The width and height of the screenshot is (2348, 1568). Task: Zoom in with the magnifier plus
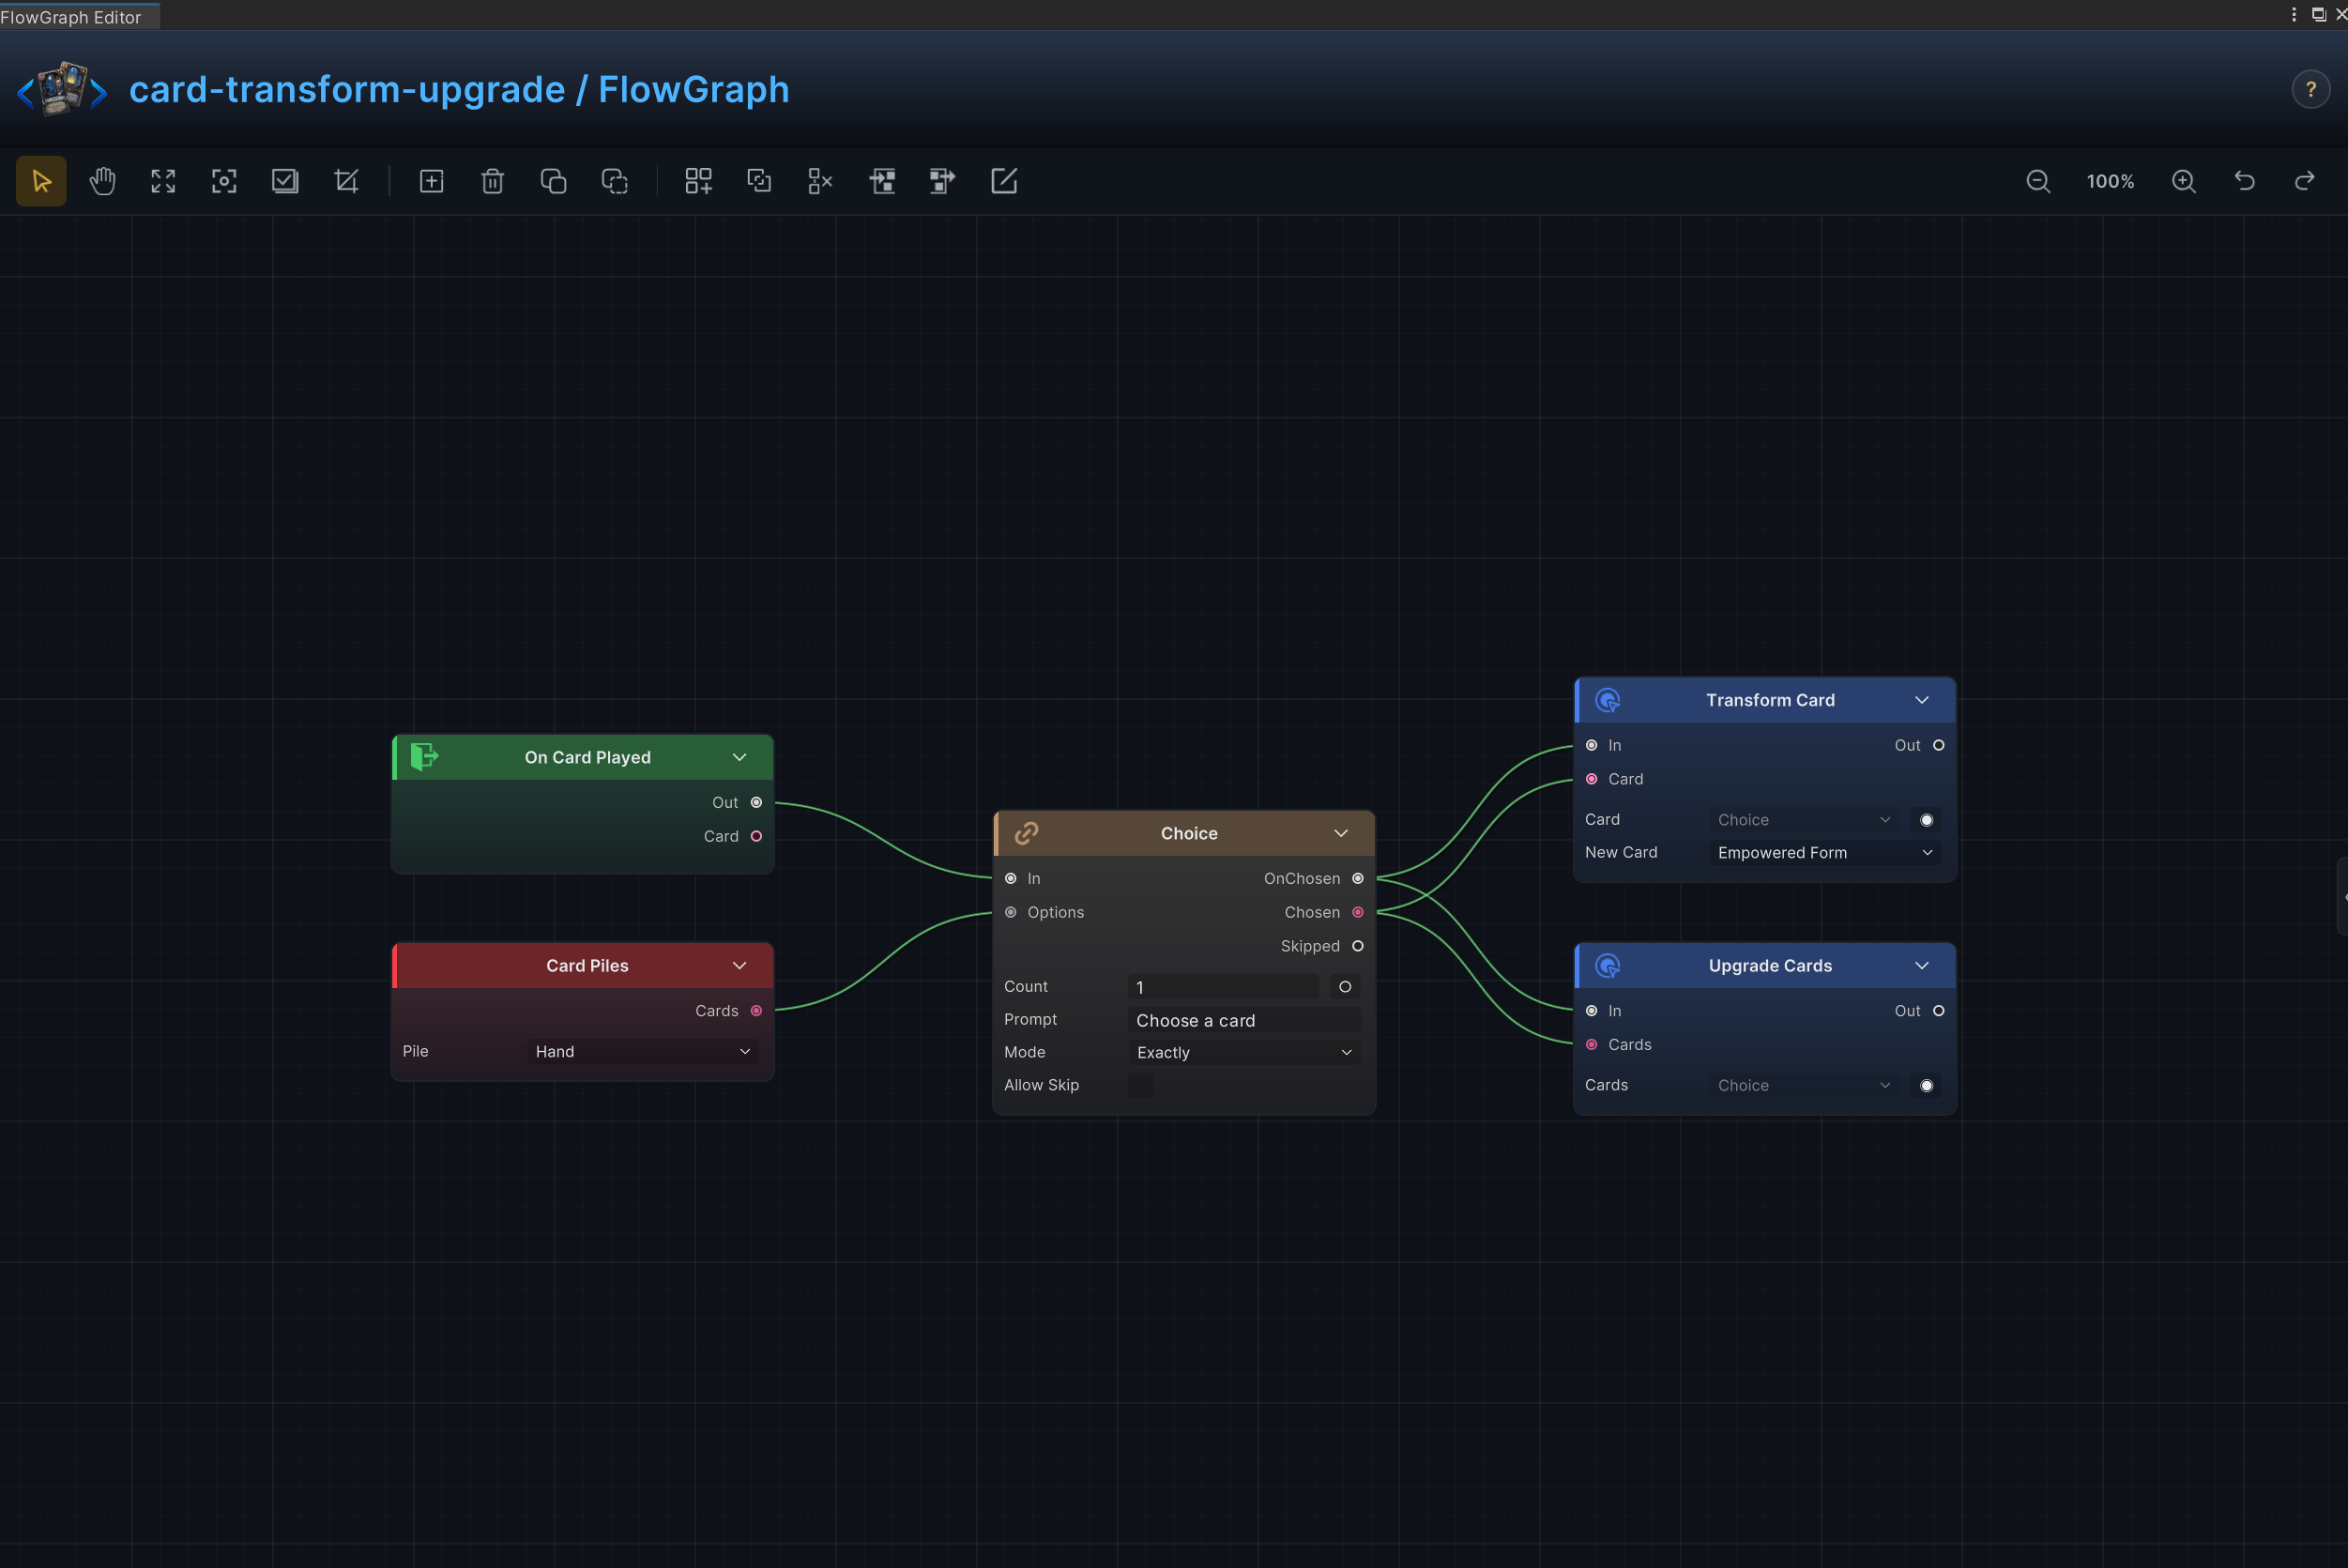pos(2184,181)
